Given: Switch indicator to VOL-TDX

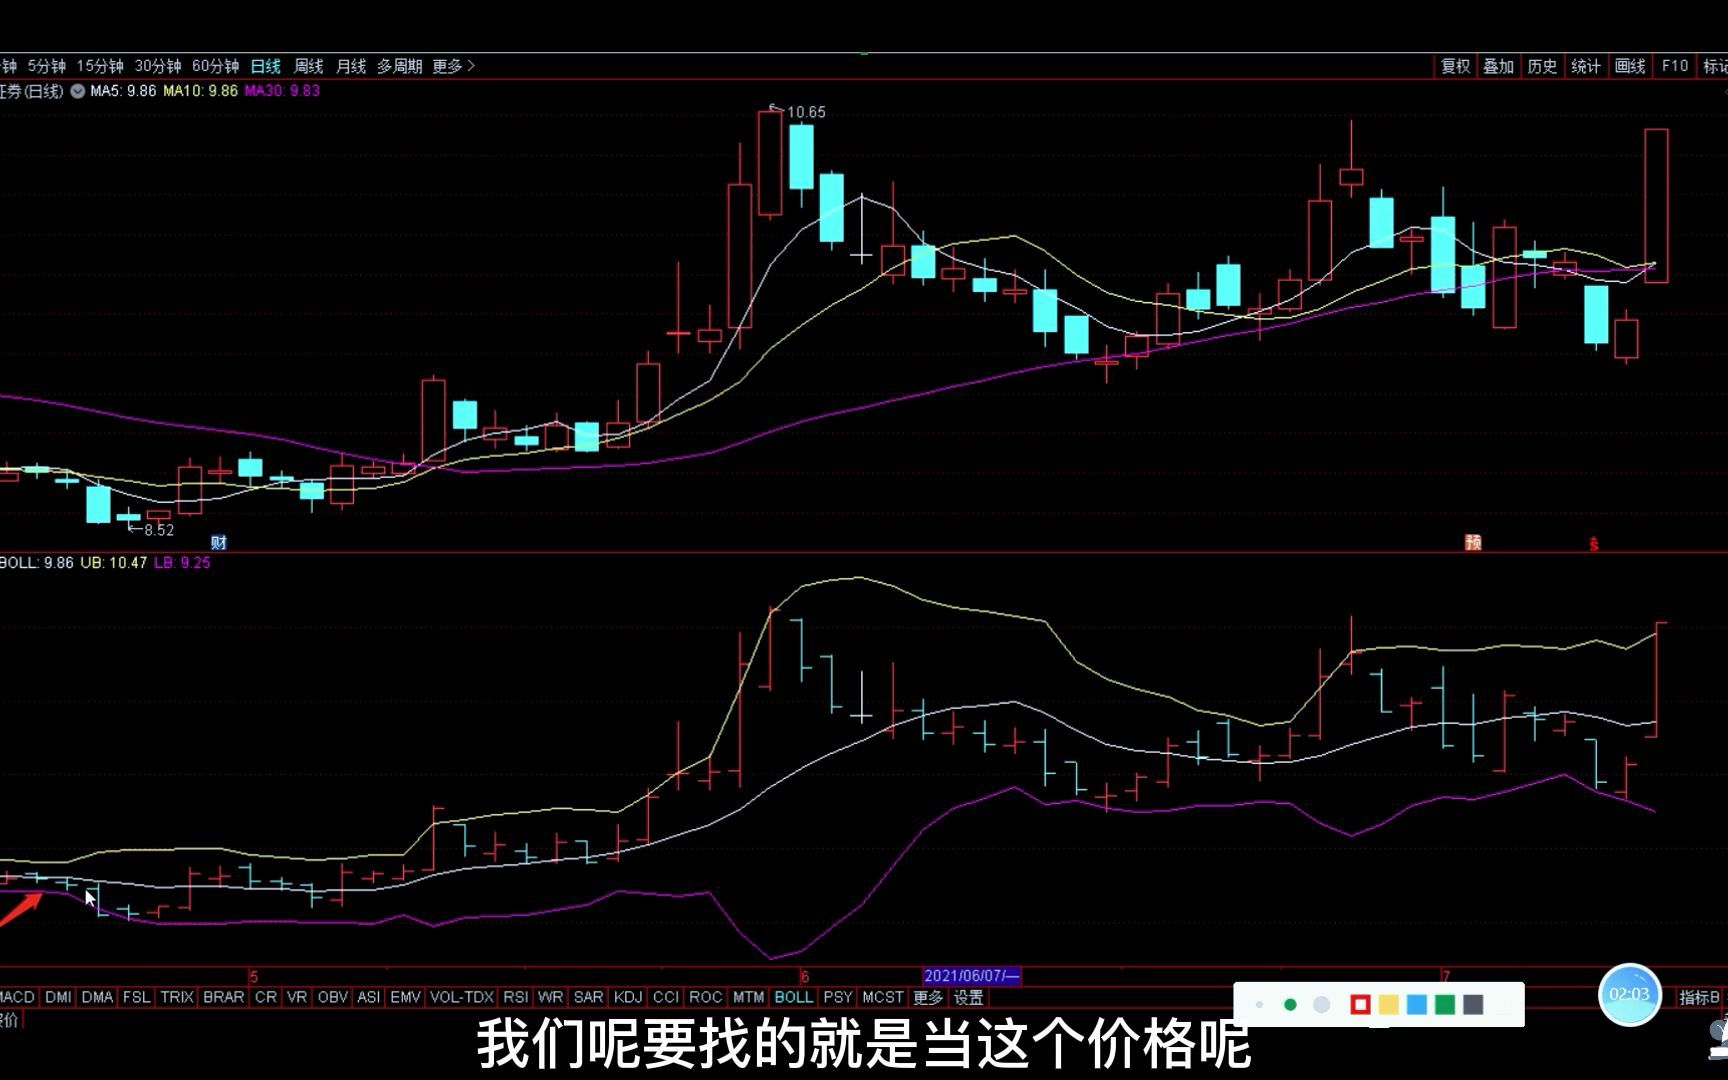Looking at the screenshot, I should (x=462, y=997).
